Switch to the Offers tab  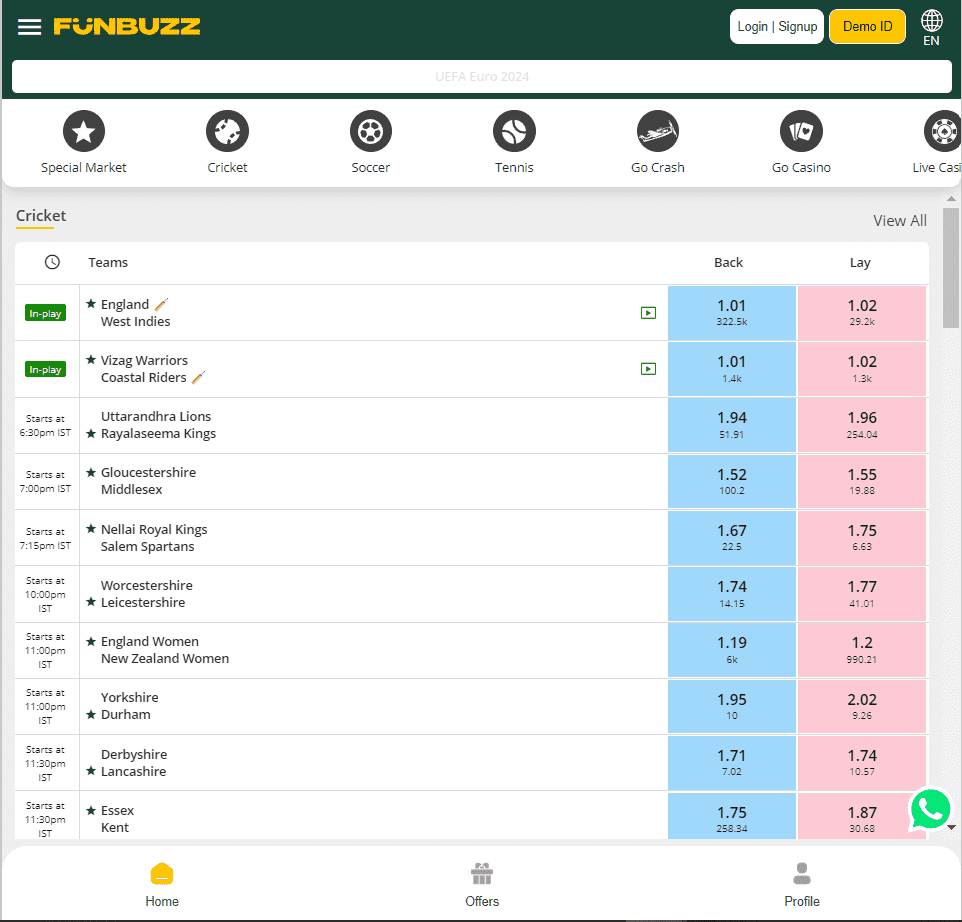click(x=482, y=884)
